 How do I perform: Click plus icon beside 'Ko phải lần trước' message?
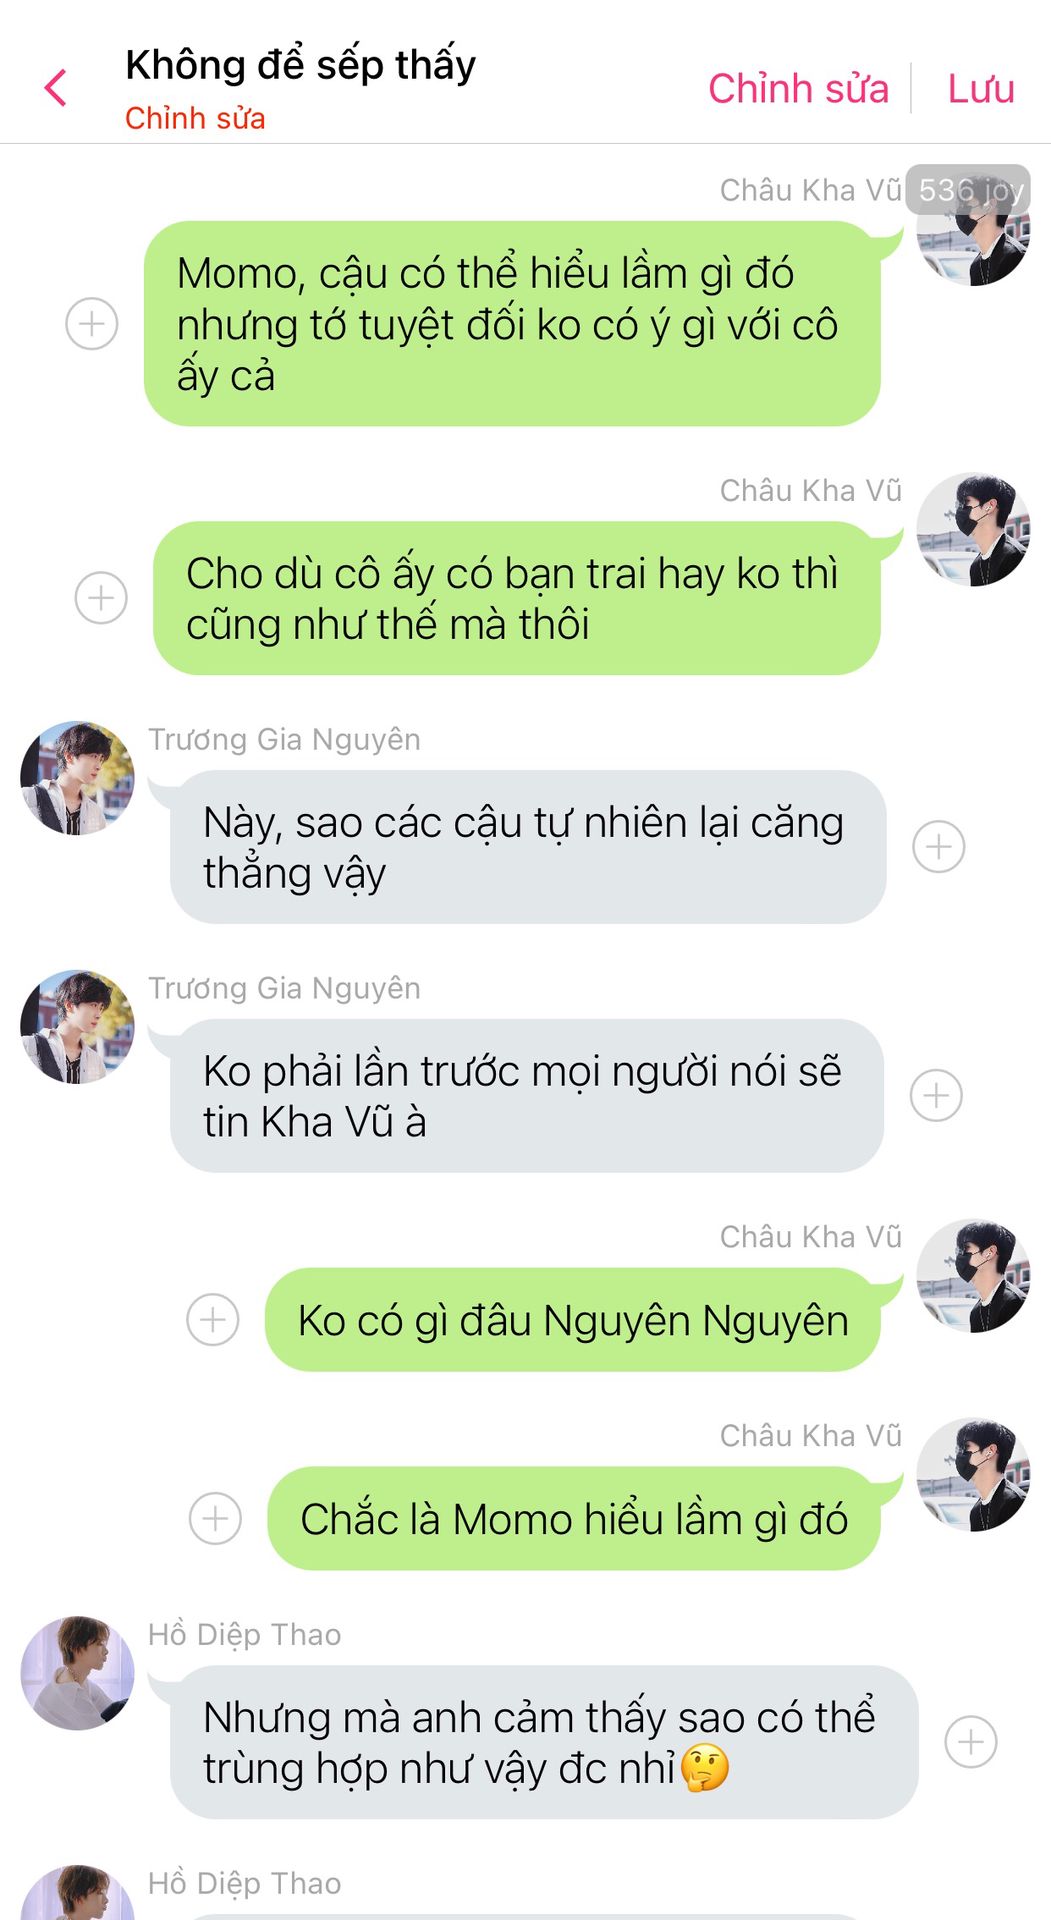pyautogui.click(x=936, y=1096)
